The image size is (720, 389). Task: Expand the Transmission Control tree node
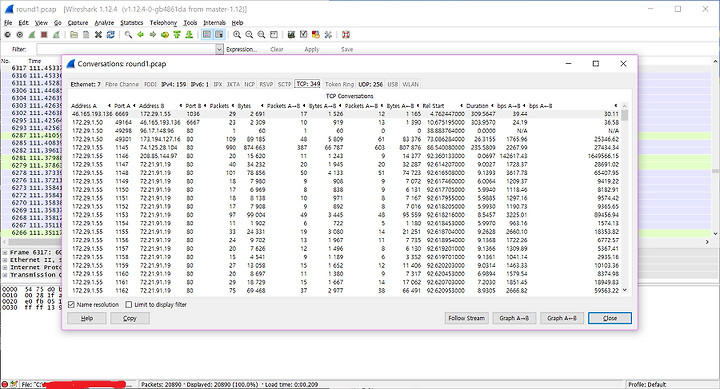tap(5, 275)
